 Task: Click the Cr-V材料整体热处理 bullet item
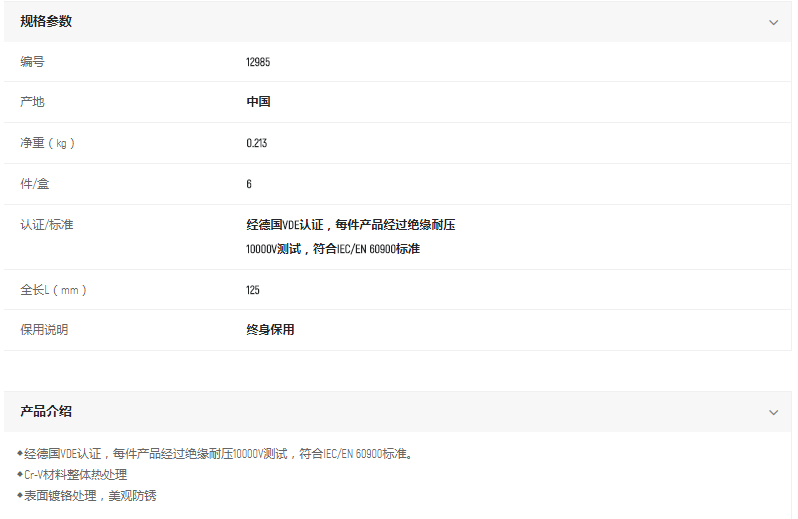click(x=76, y=475)
